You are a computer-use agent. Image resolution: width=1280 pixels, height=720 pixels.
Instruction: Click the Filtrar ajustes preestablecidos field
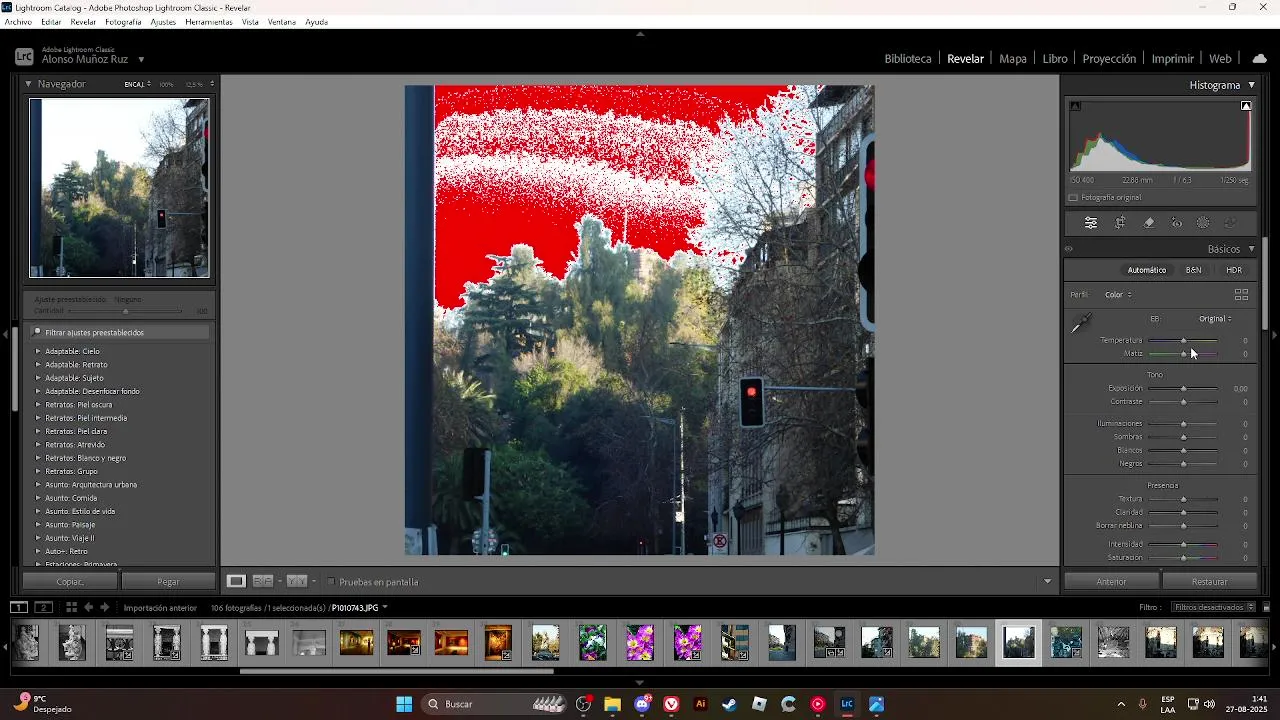coord(119,332)
